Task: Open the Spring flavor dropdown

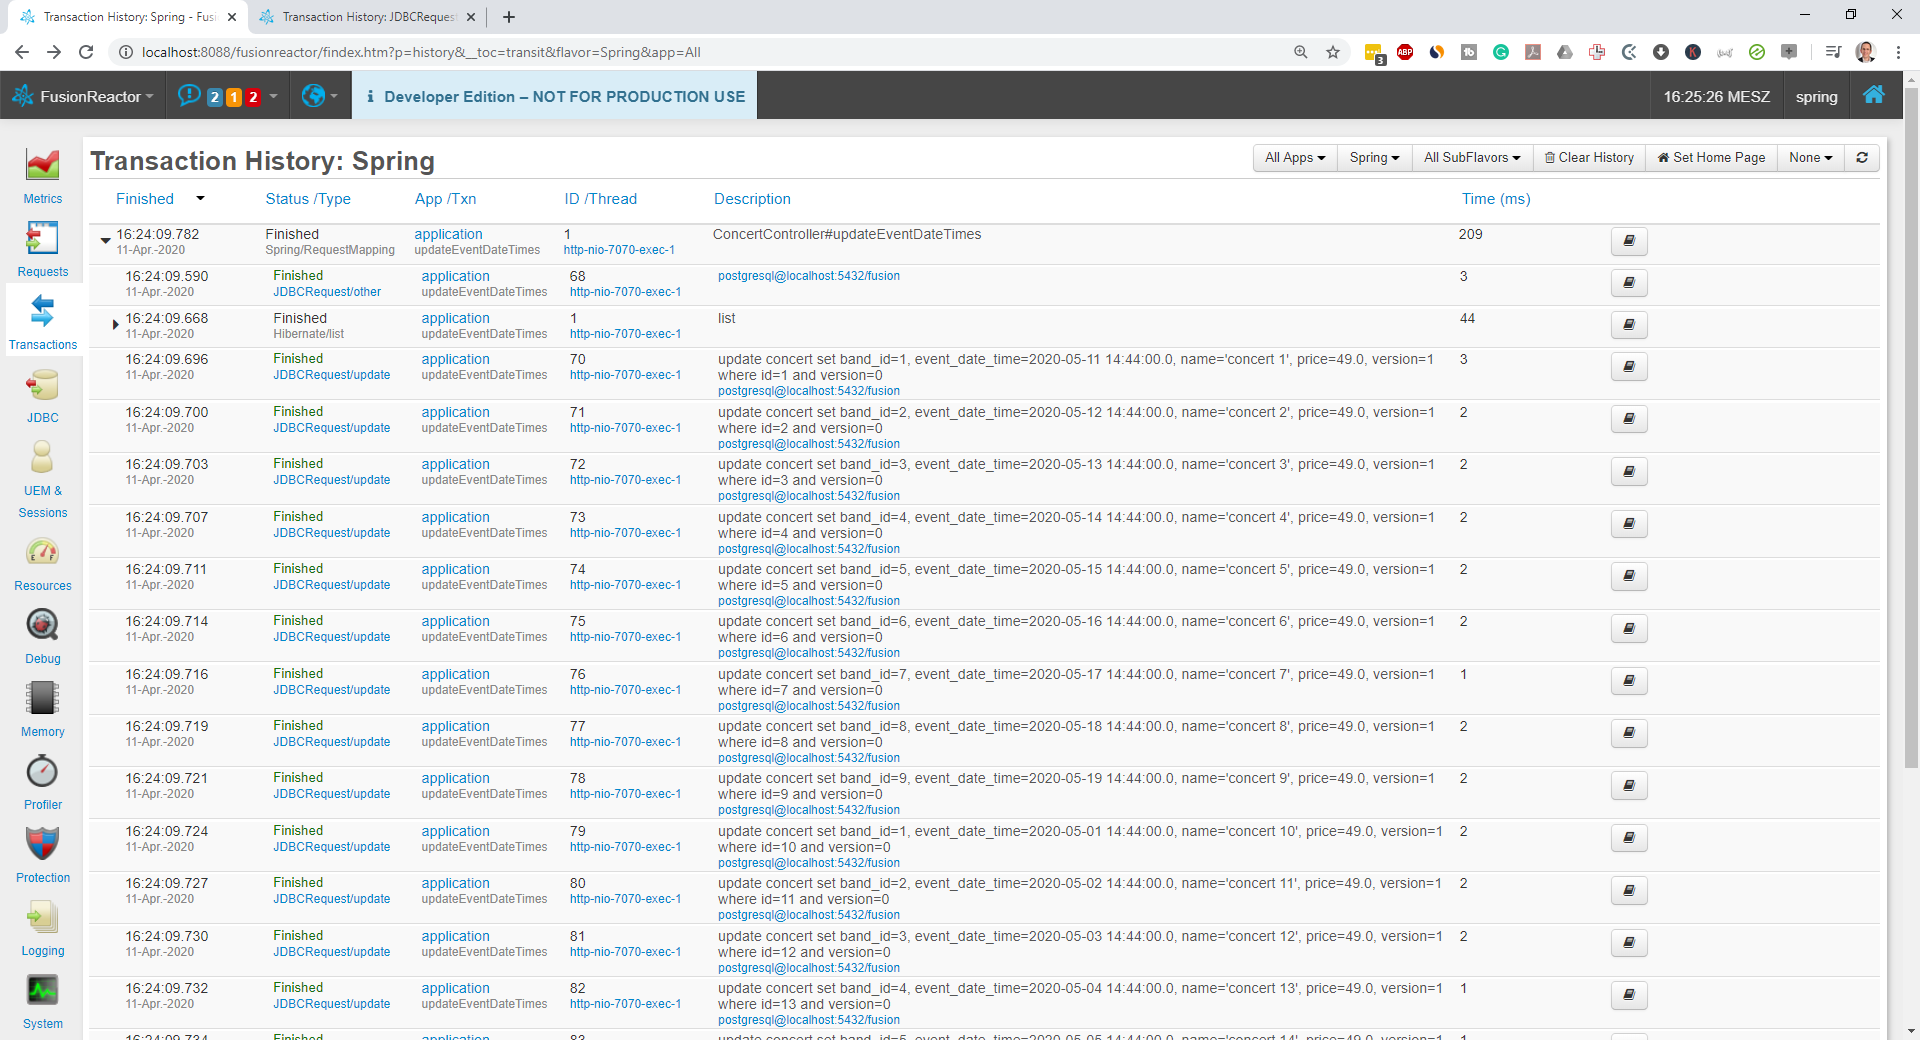Action: (1374, 158)
